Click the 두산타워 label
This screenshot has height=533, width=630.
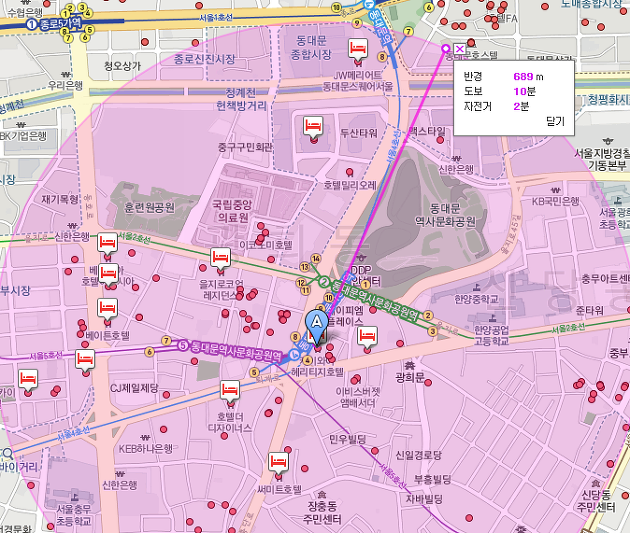359,133
